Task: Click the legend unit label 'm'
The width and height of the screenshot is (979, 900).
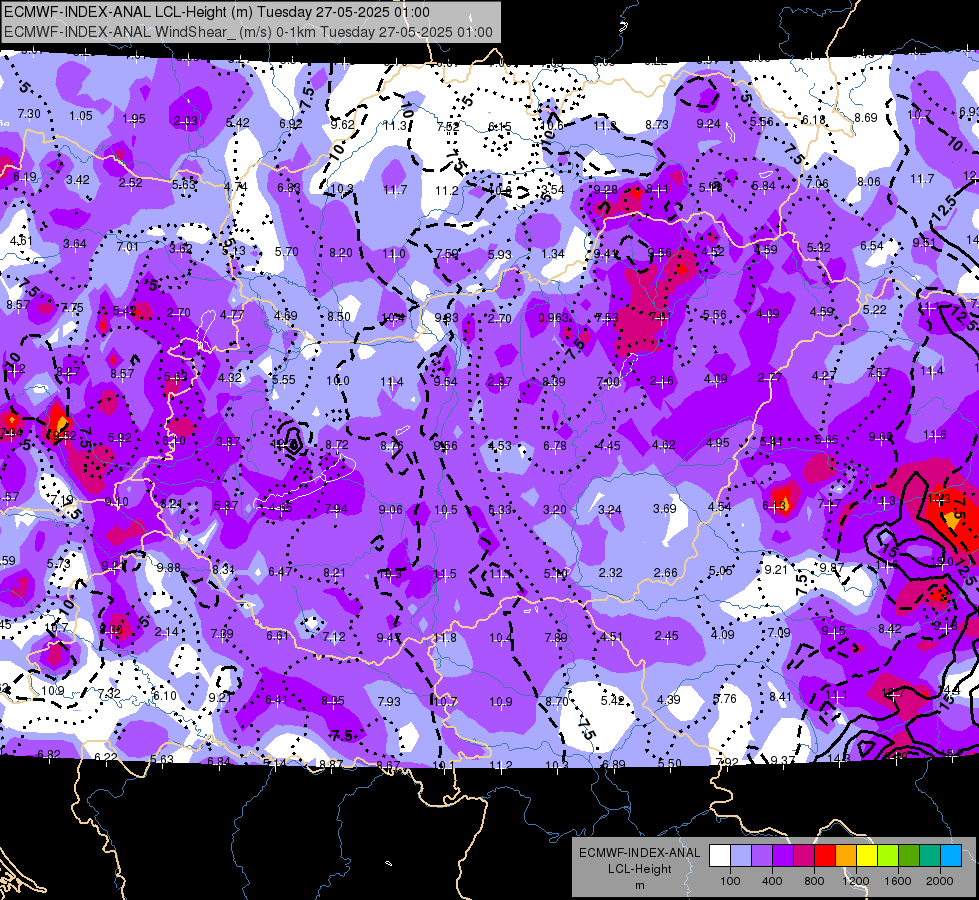Action: pyautogui.click(x=639, y=886)
